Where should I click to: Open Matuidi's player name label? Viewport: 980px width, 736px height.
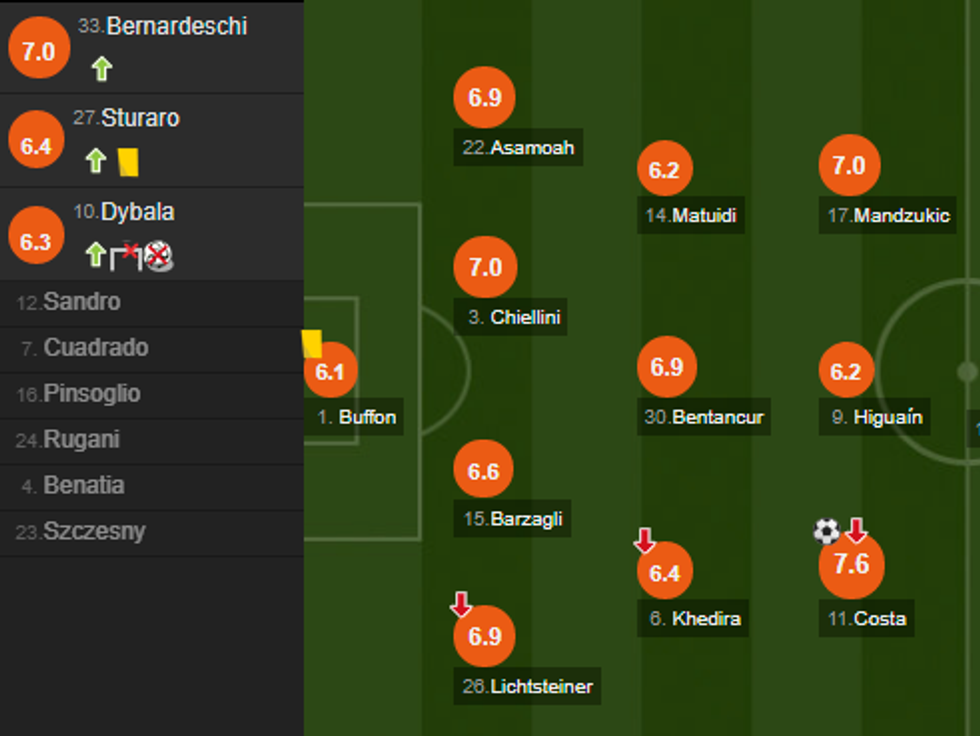[695, 215]
